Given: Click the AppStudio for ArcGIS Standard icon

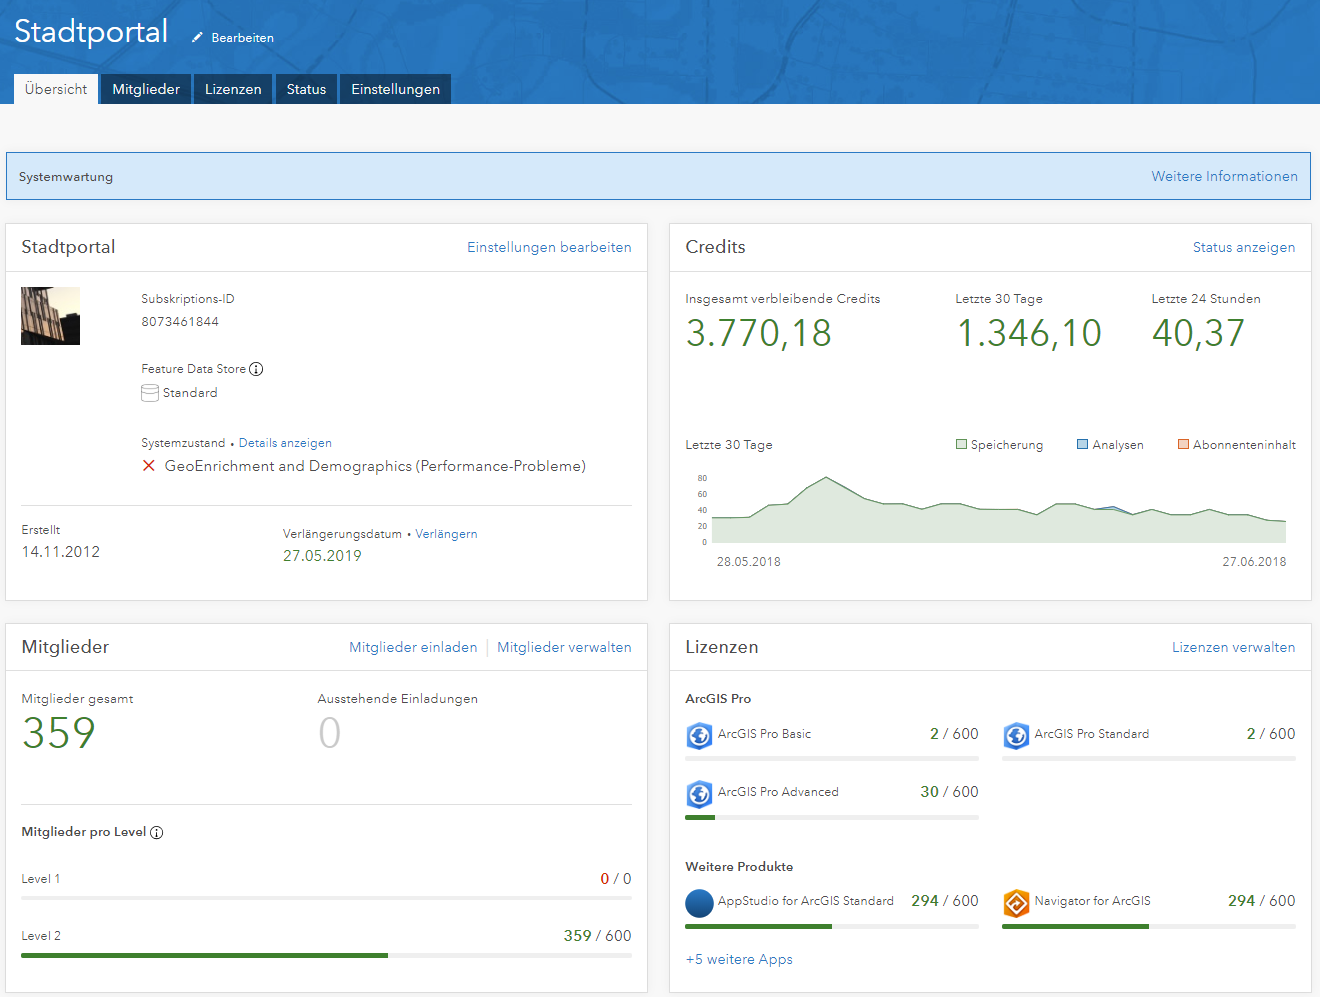Looking at the screenshot, I should pos(699,903).
